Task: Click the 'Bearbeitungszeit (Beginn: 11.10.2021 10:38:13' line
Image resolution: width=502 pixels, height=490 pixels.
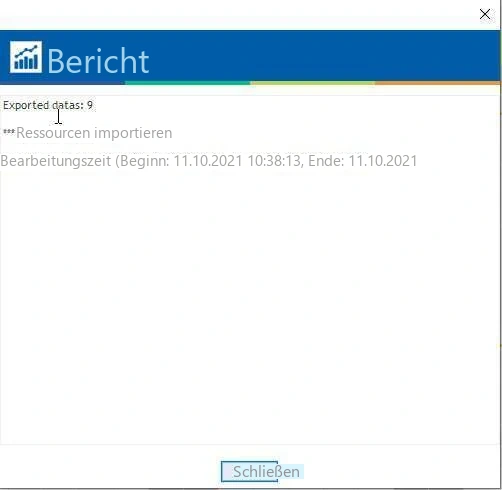Action: click(x=209, y=161)
